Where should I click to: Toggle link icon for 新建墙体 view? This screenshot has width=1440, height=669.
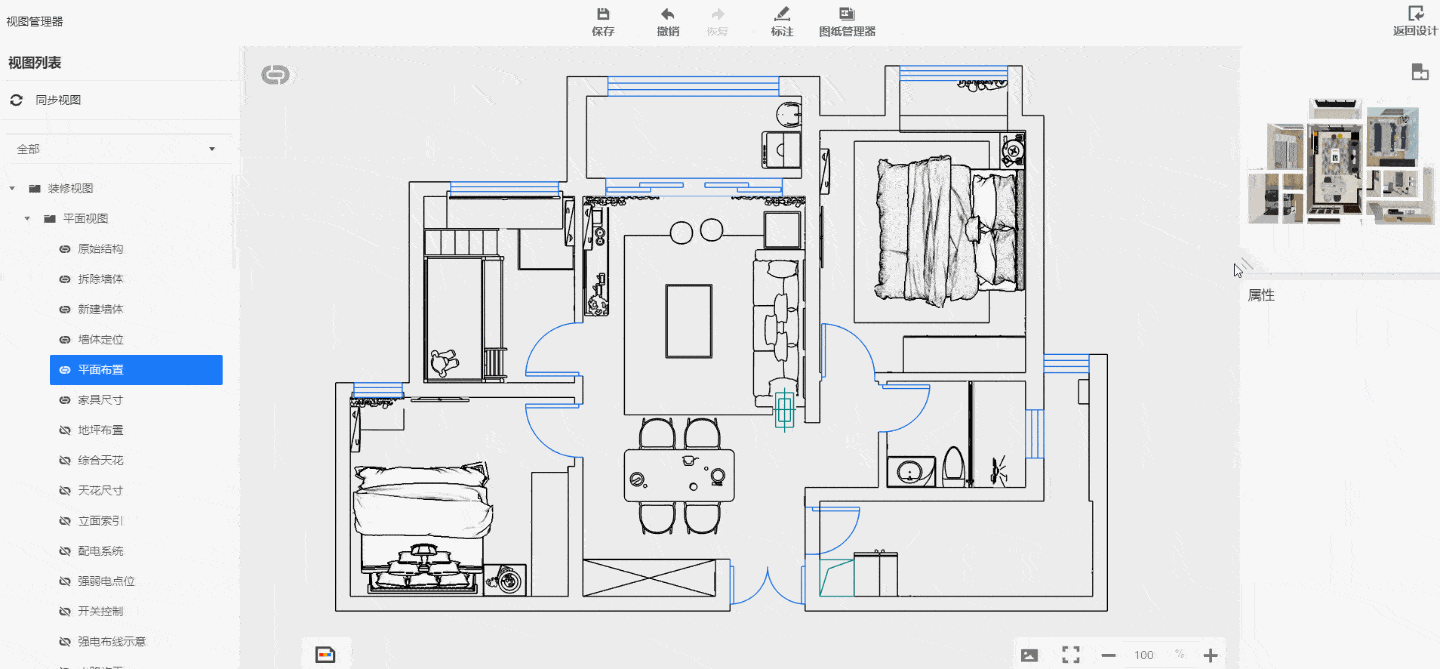tap(64, 309)
